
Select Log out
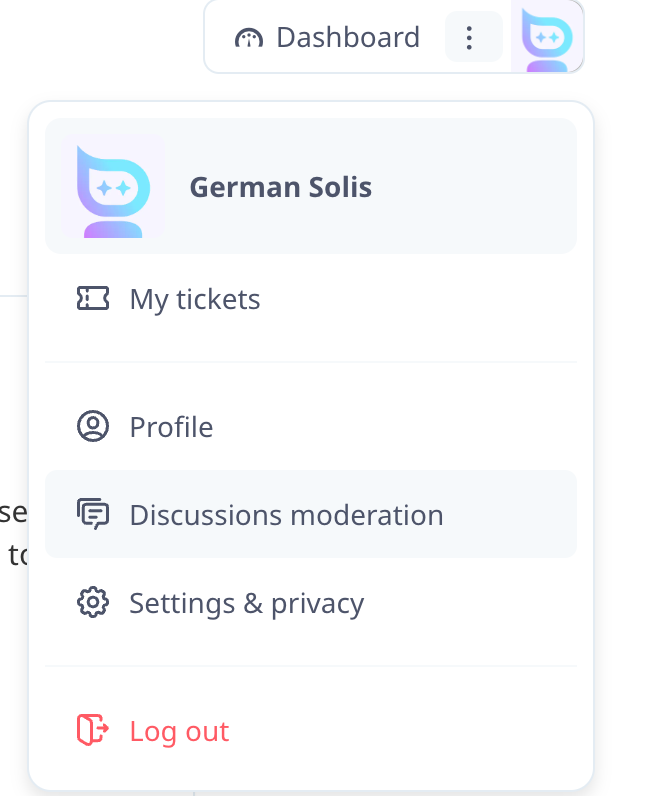[311, 731]
